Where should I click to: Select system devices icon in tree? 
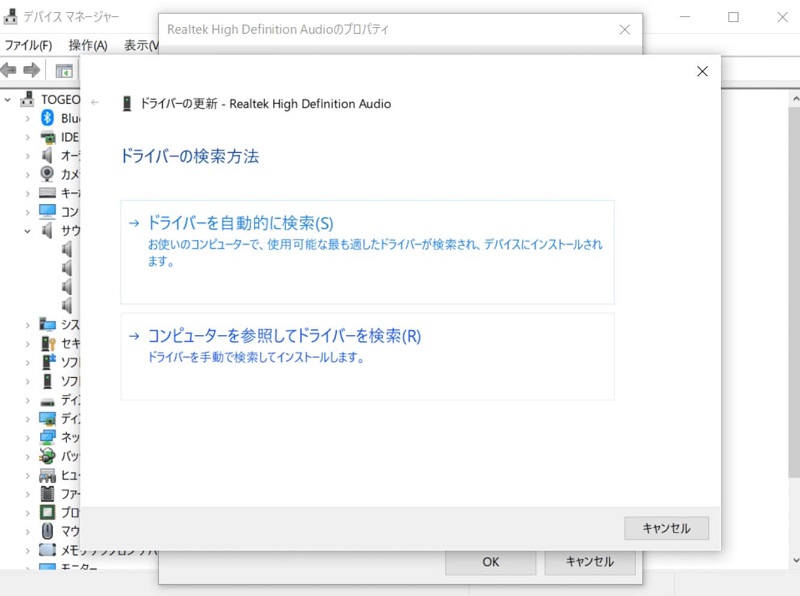coord(47,324)
